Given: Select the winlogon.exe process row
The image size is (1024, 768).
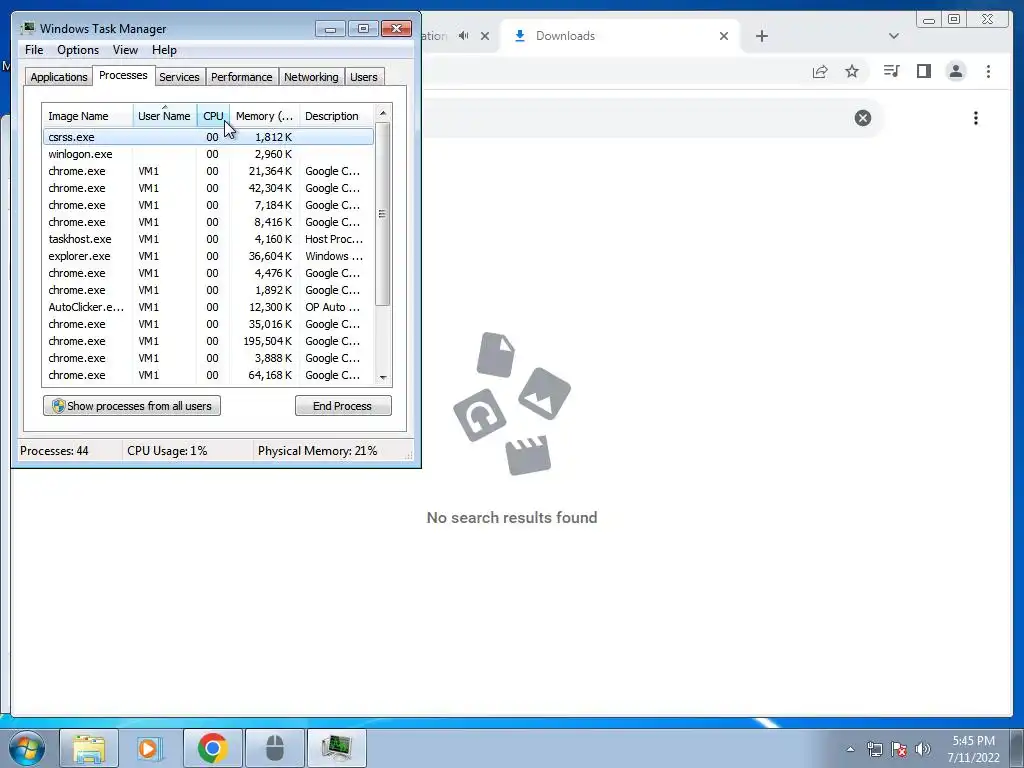Looking at the screenshot, I should [x=208, y=154].
